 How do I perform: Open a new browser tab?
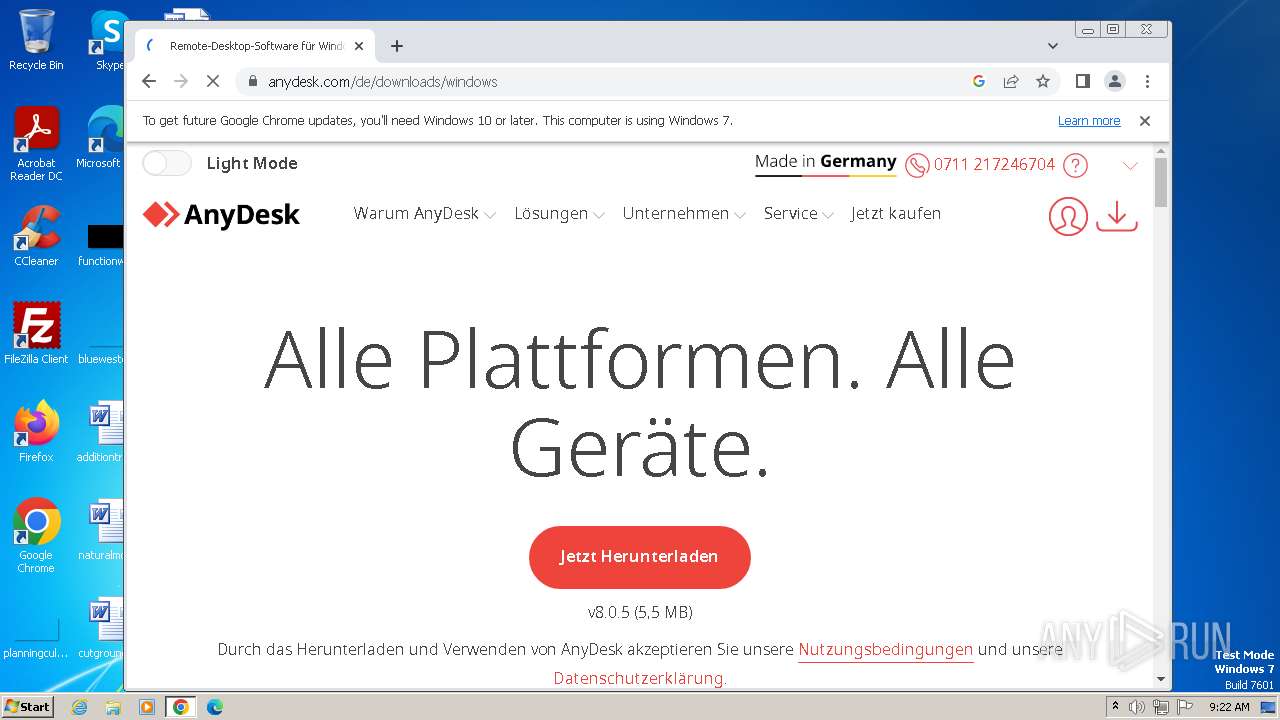point(397,46)
